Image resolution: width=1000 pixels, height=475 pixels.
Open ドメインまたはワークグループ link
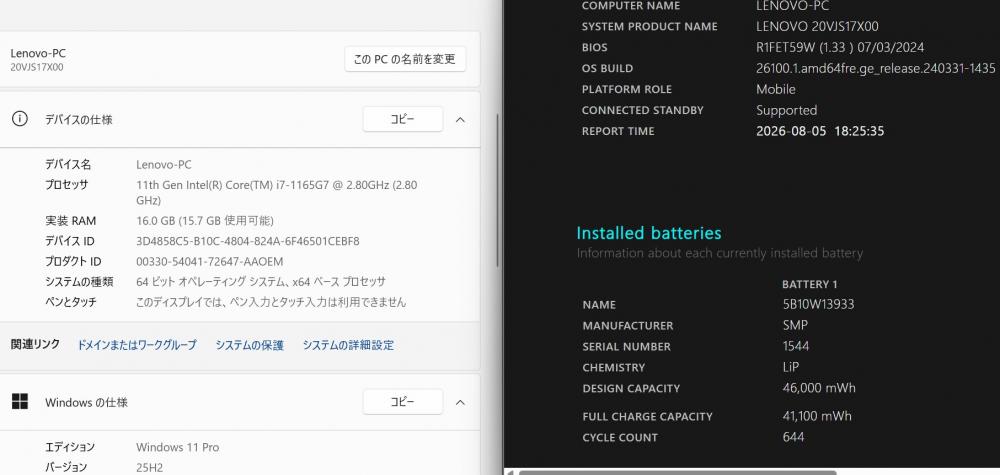click(137, 345)
